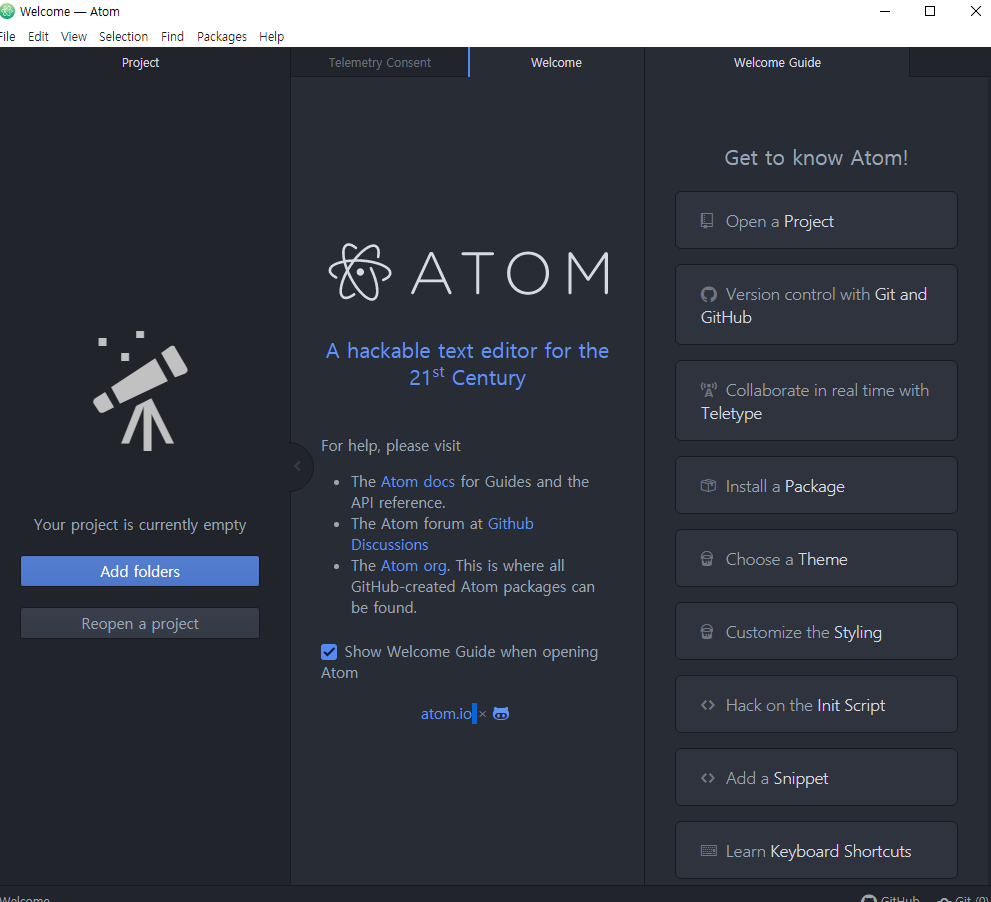Click the paintcan icon in Choose a Theme
Image resolution: width=991 pixels, height=902 pixels.
707,559
